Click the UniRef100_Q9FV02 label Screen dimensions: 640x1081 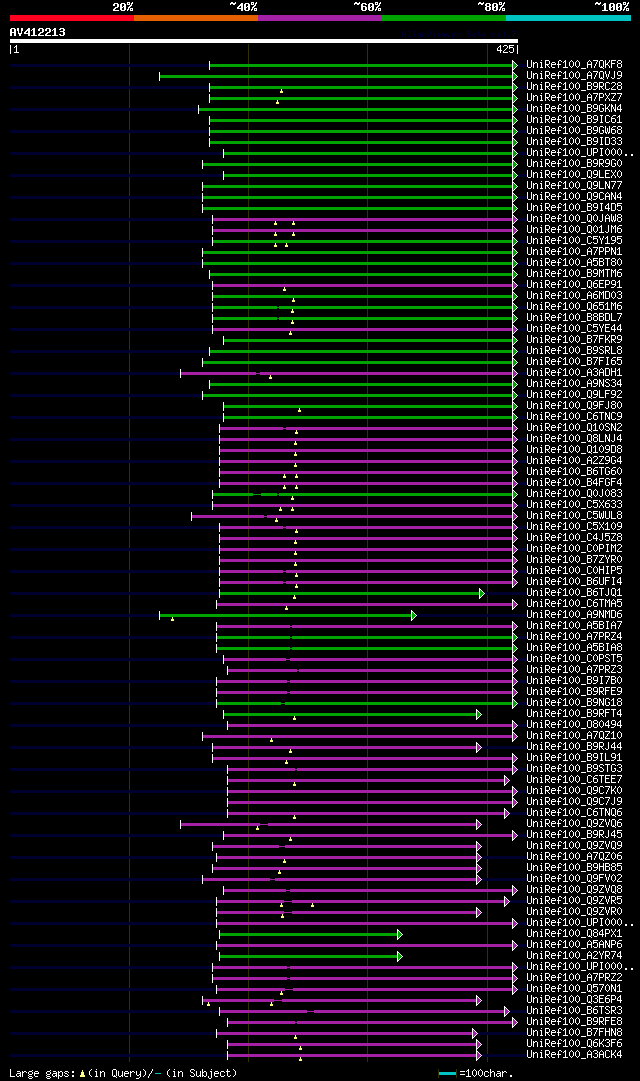pyautogui.click(x=574, y=879)
